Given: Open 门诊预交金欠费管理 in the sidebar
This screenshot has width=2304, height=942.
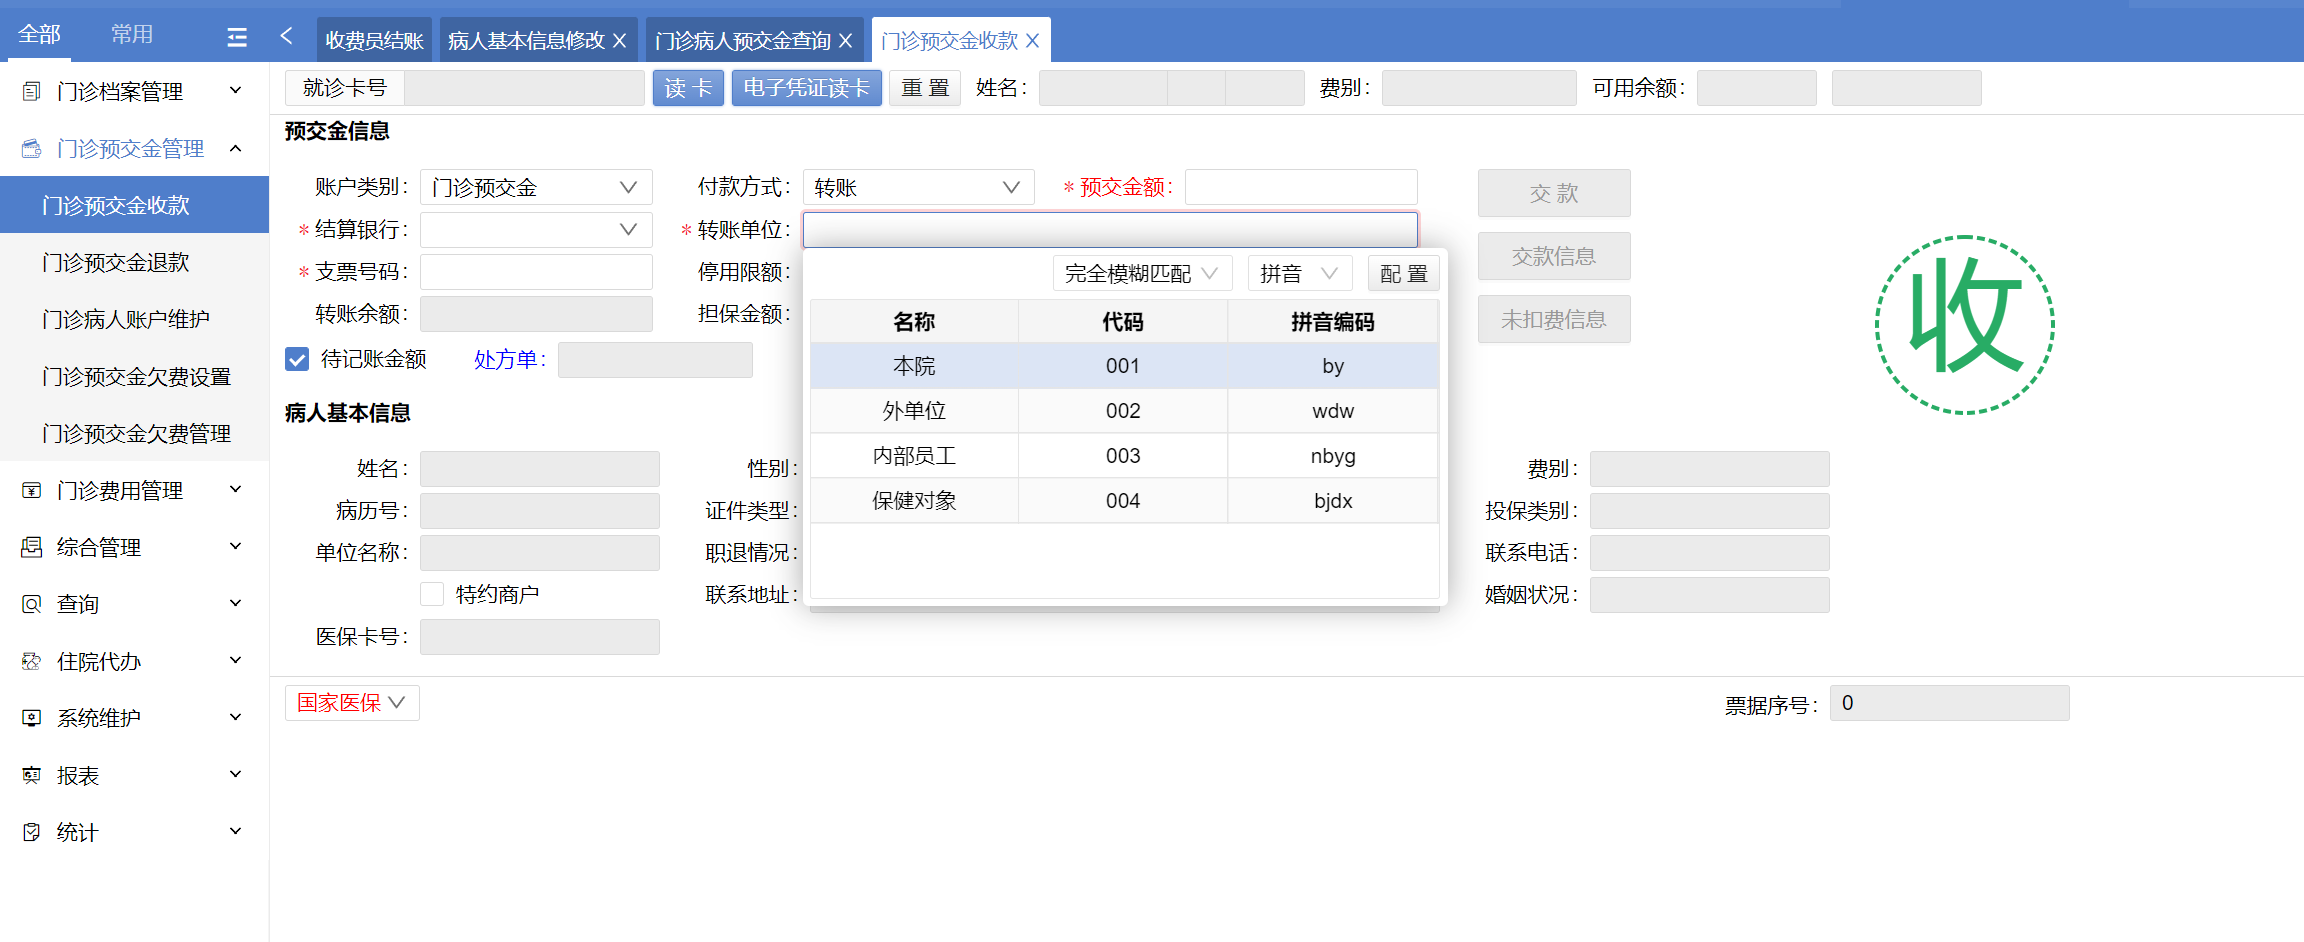Looking at the screenshot, I should 134,433.
